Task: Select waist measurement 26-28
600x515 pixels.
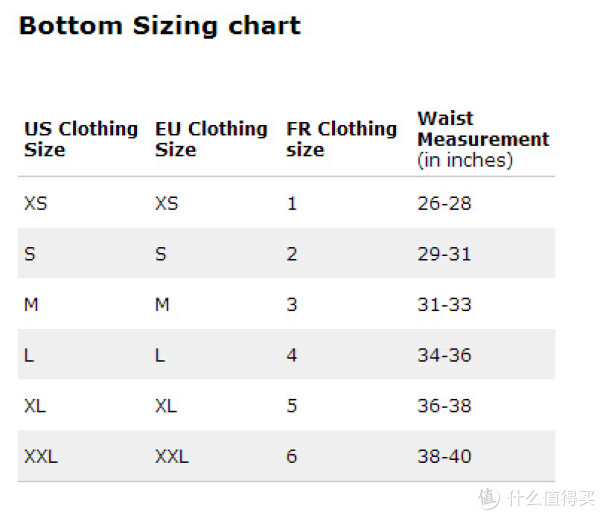Action: click(x=444, y=203)
